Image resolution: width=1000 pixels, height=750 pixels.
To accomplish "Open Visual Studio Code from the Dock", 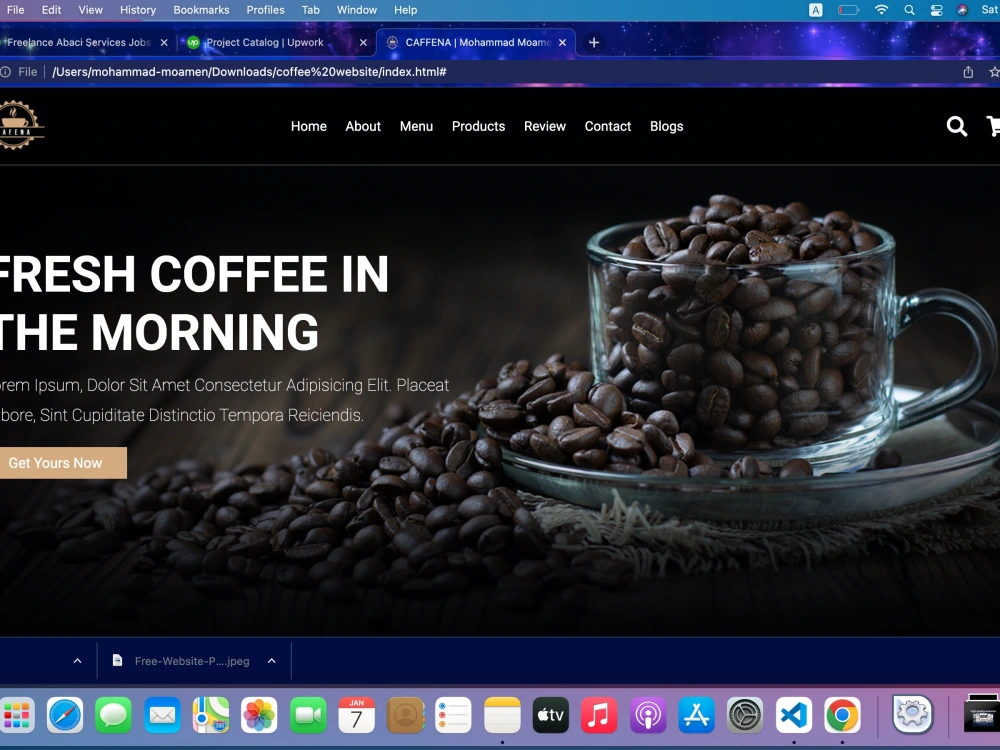I will coord(793,715).
